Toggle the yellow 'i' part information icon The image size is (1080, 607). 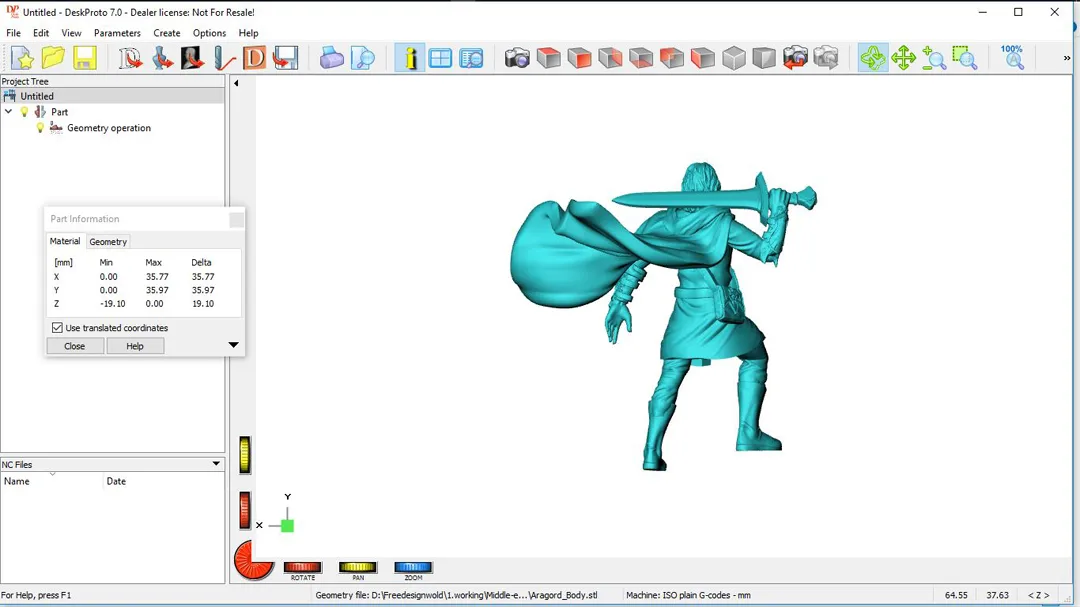tap(410, 58)
